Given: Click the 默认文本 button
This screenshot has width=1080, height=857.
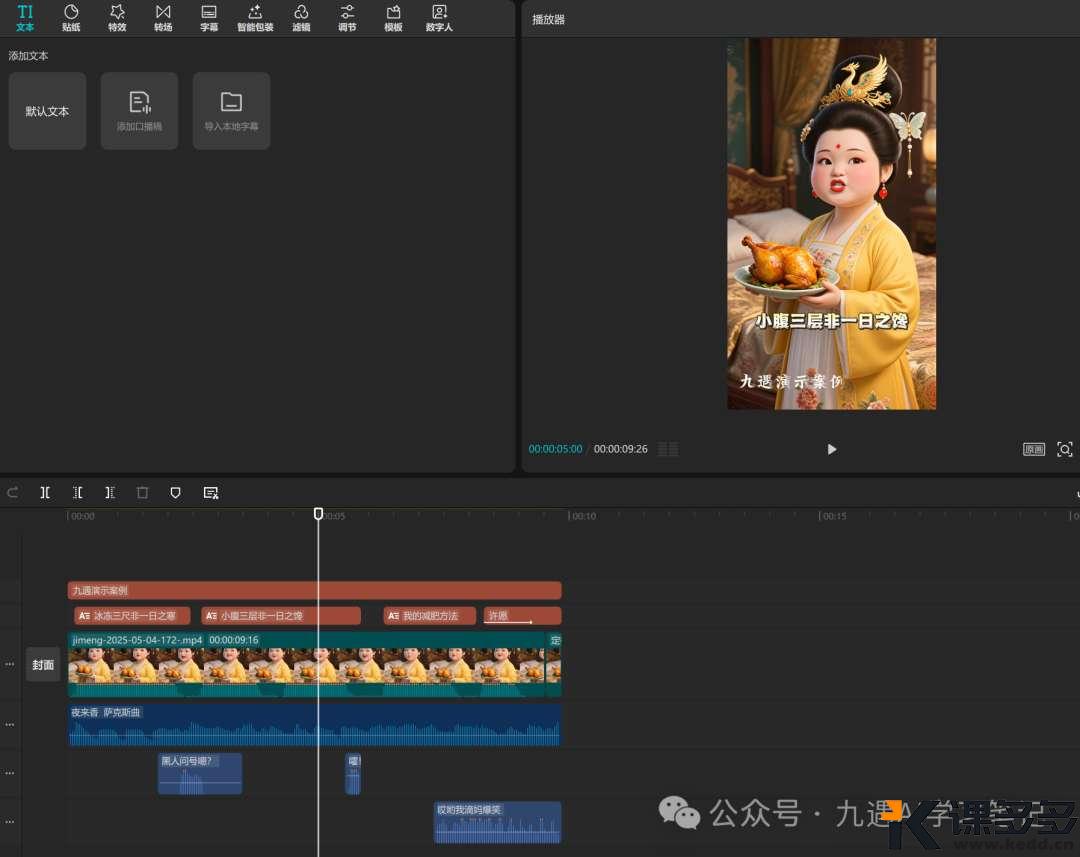Looking at the screenshot, I should [47, 110].
